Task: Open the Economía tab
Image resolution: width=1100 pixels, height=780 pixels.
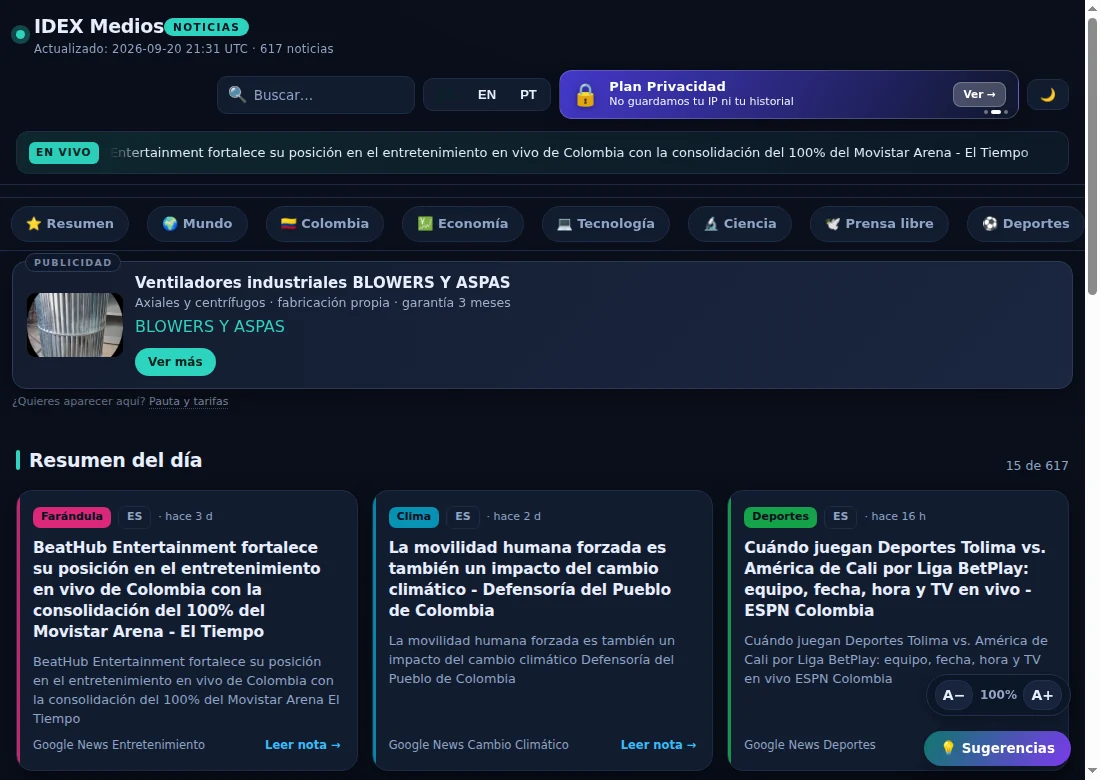Action: pos(463,224)
